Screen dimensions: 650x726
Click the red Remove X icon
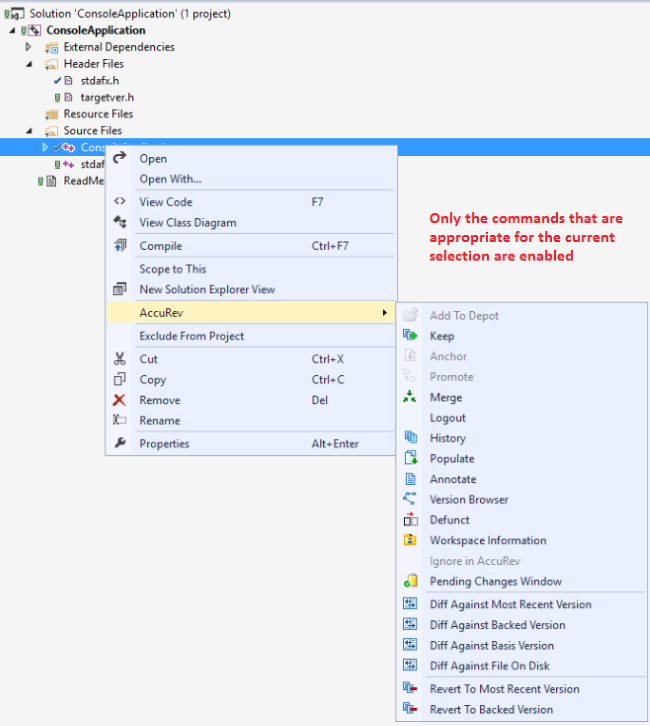click(119, 400)
